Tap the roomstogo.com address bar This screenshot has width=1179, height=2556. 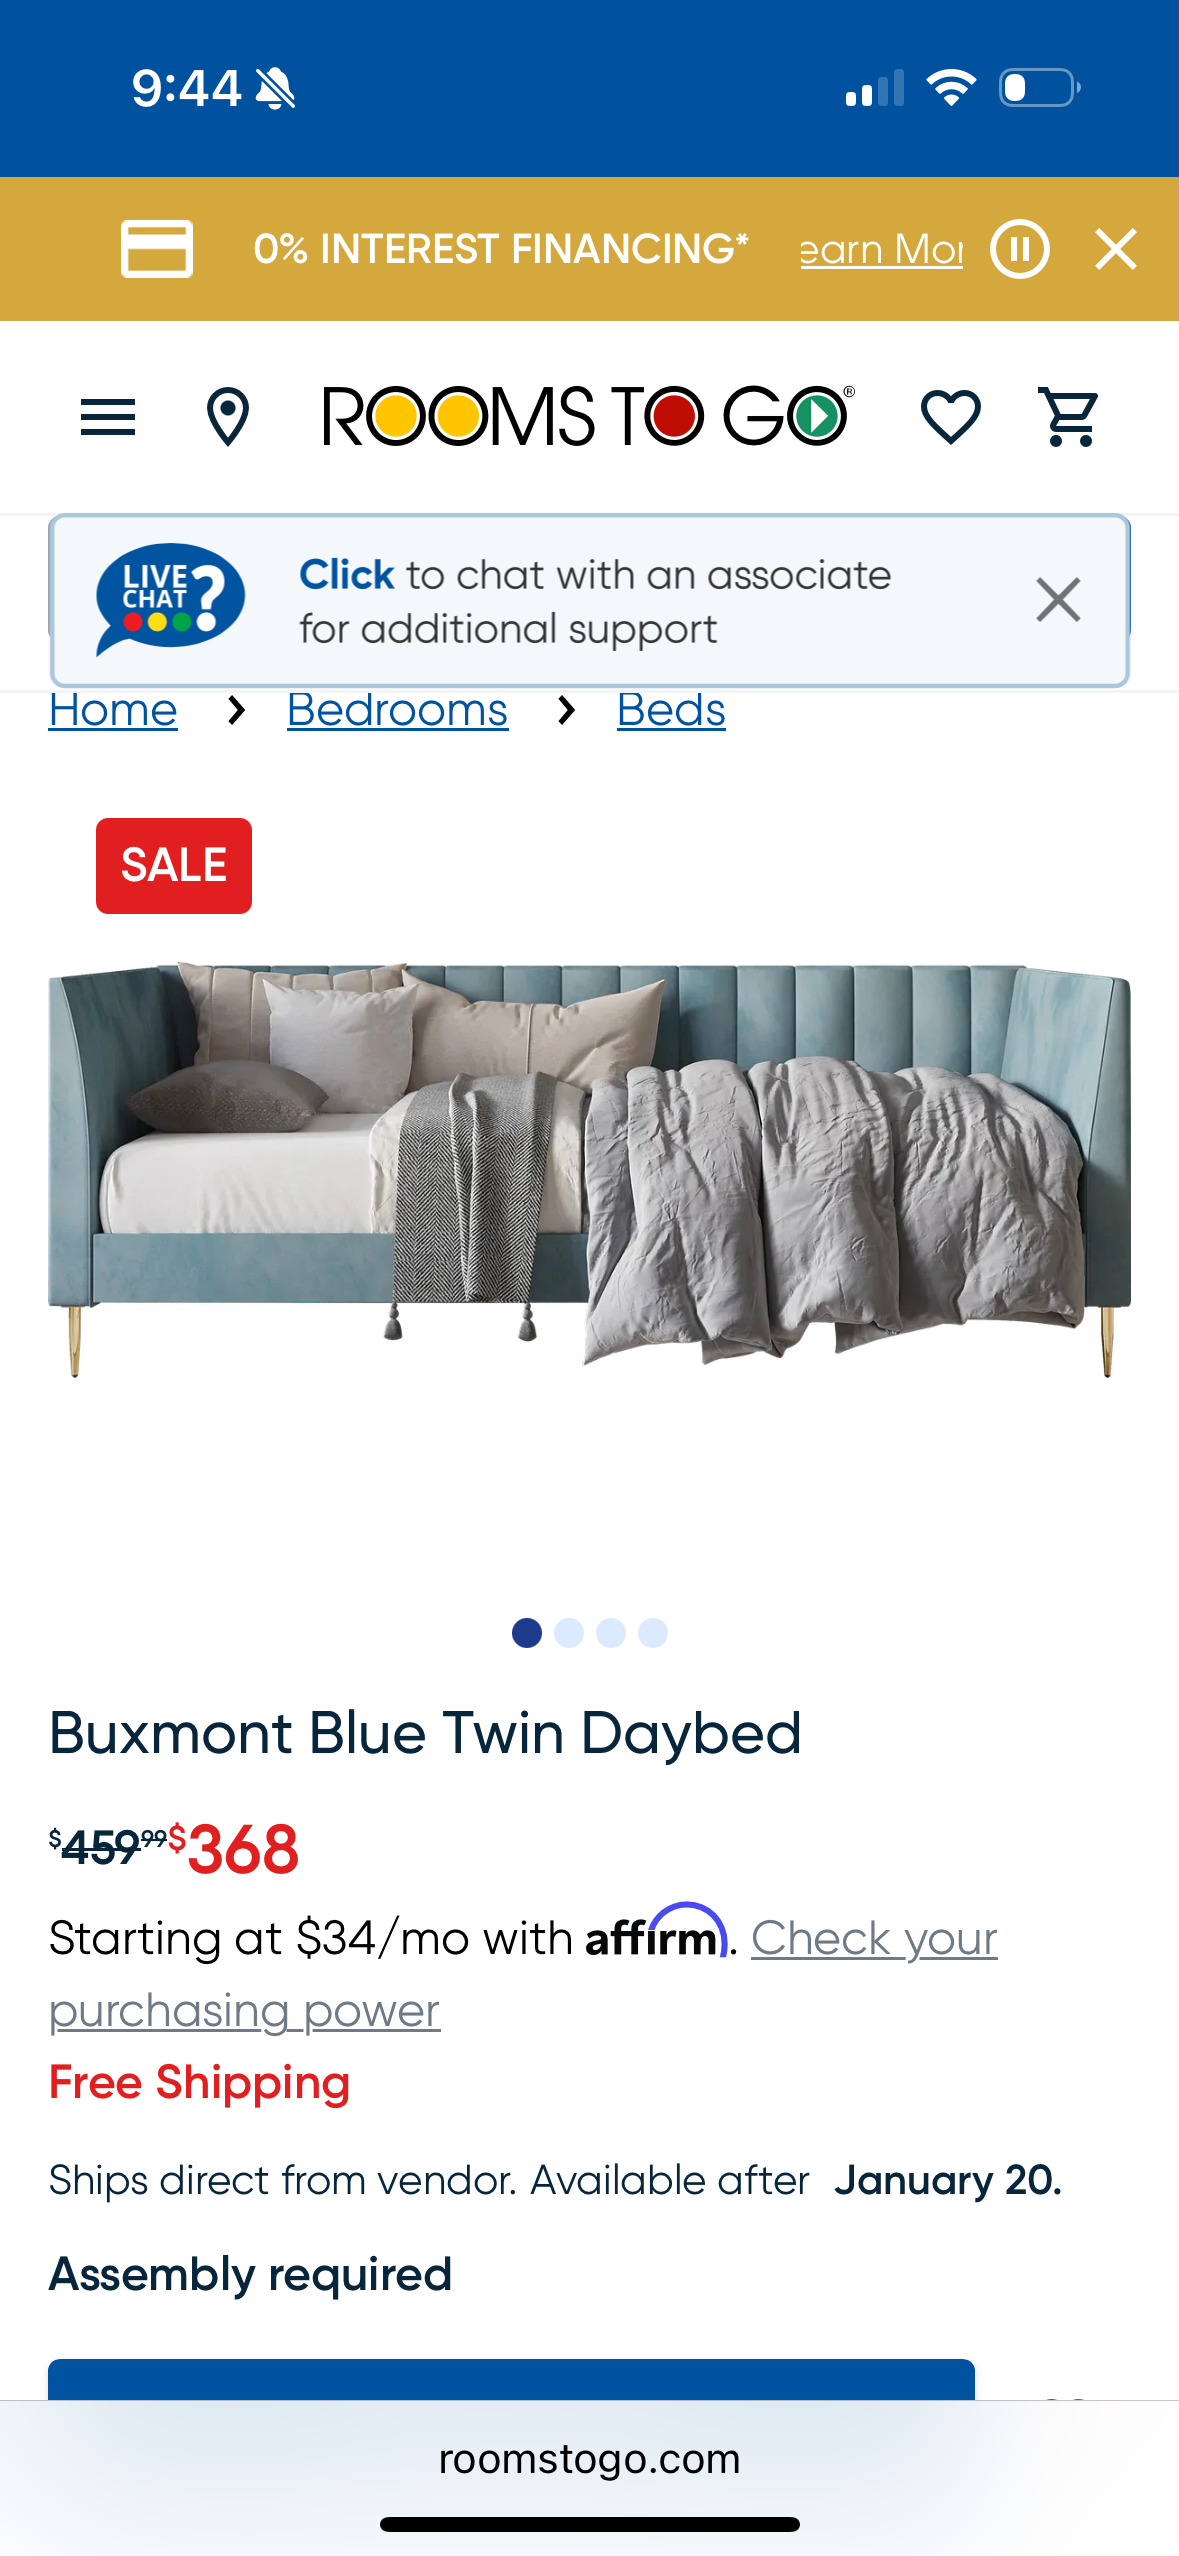pos(589,2459)
